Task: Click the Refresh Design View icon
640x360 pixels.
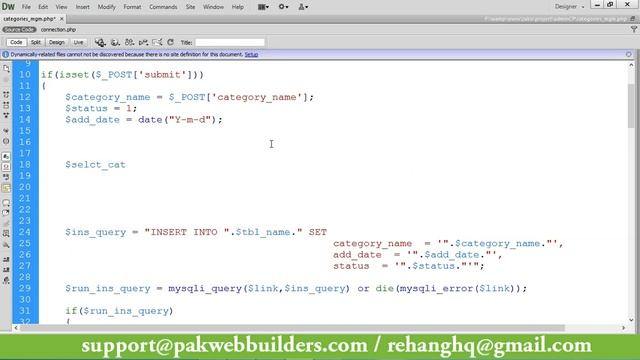Action: tap(171, 42)
